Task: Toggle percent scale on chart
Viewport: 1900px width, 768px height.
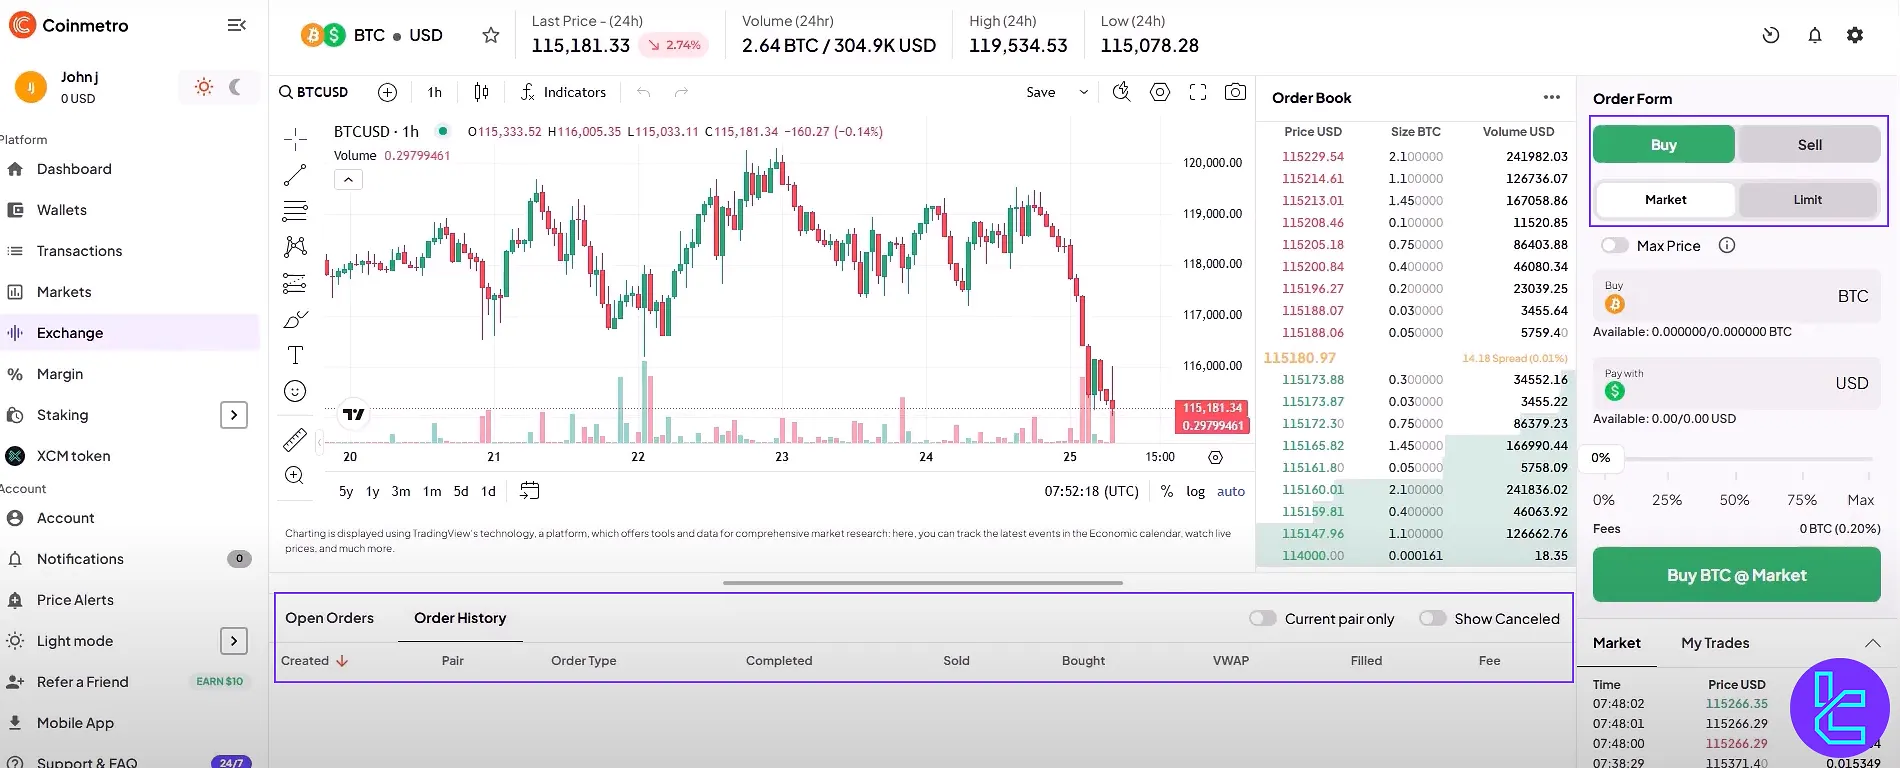Action: click(x=1167, y=491)
